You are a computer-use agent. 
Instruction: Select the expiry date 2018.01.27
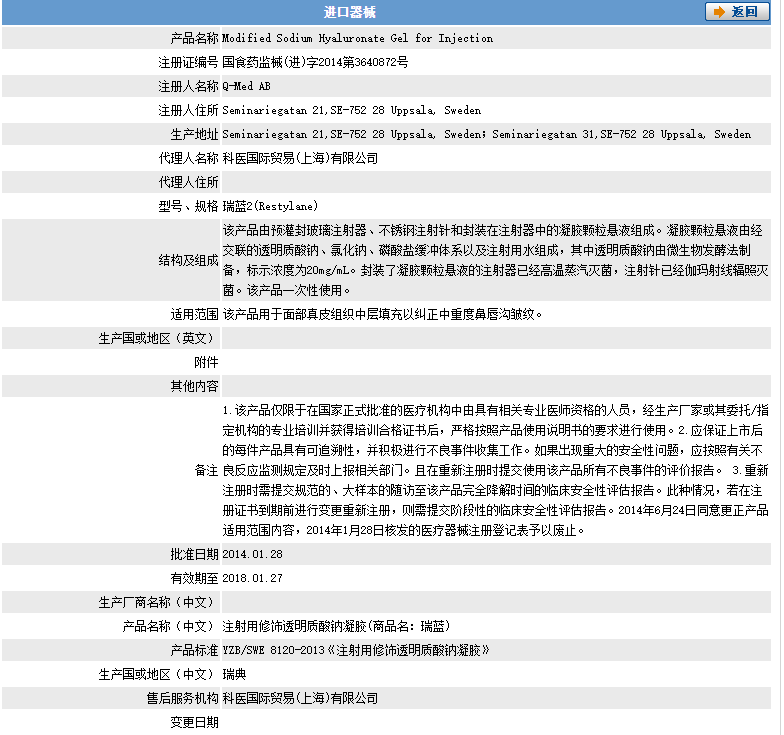(252, 578)
